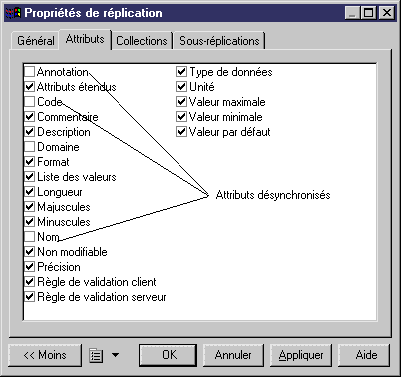Uncheck Type de données
This screenshot has height=377, width=401.
(x=181, y=72)
